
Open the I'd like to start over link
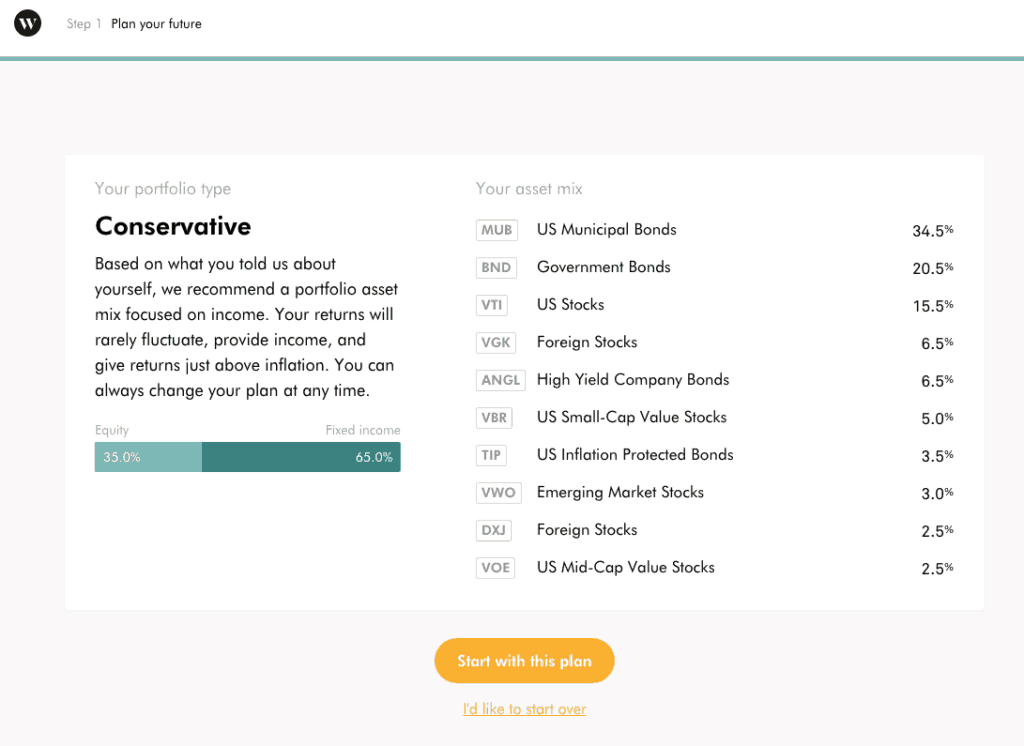(x=524, y=708)
